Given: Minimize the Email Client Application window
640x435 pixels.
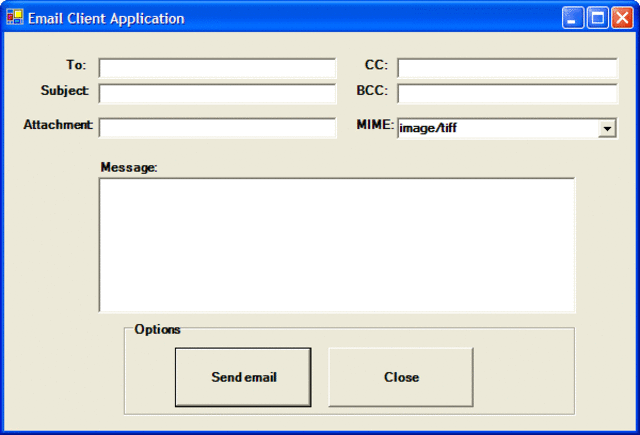Looking at the screenshot, I should [572, 18].
